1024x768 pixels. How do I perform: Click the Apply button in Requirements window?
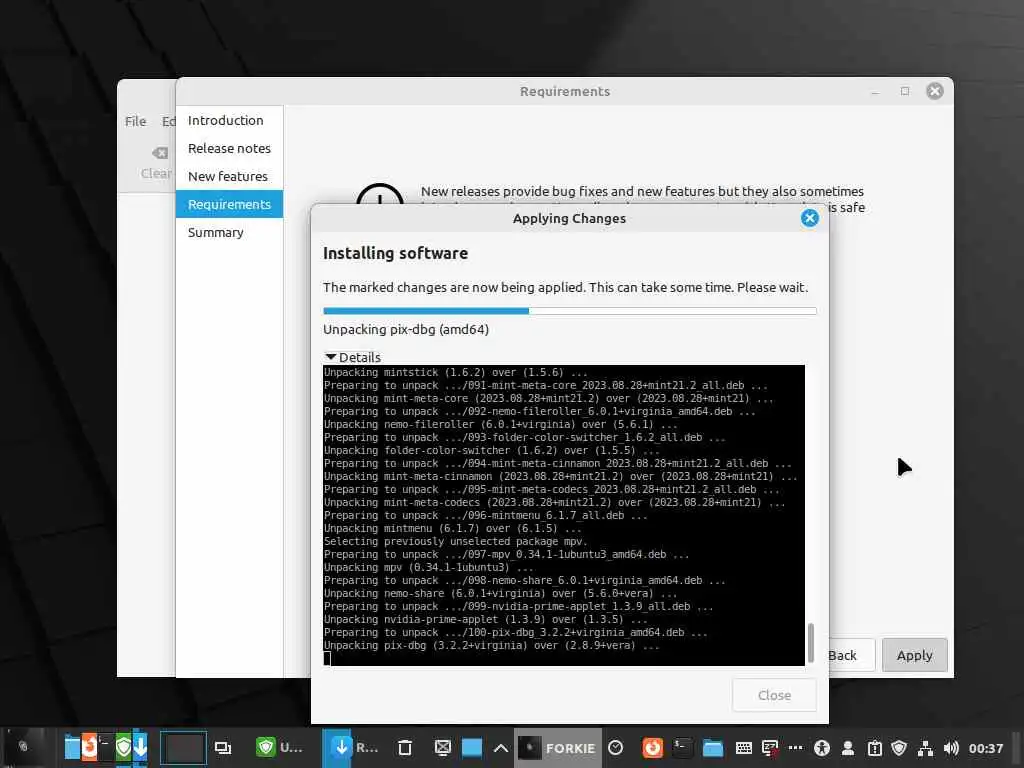click(x=914, y=655)
